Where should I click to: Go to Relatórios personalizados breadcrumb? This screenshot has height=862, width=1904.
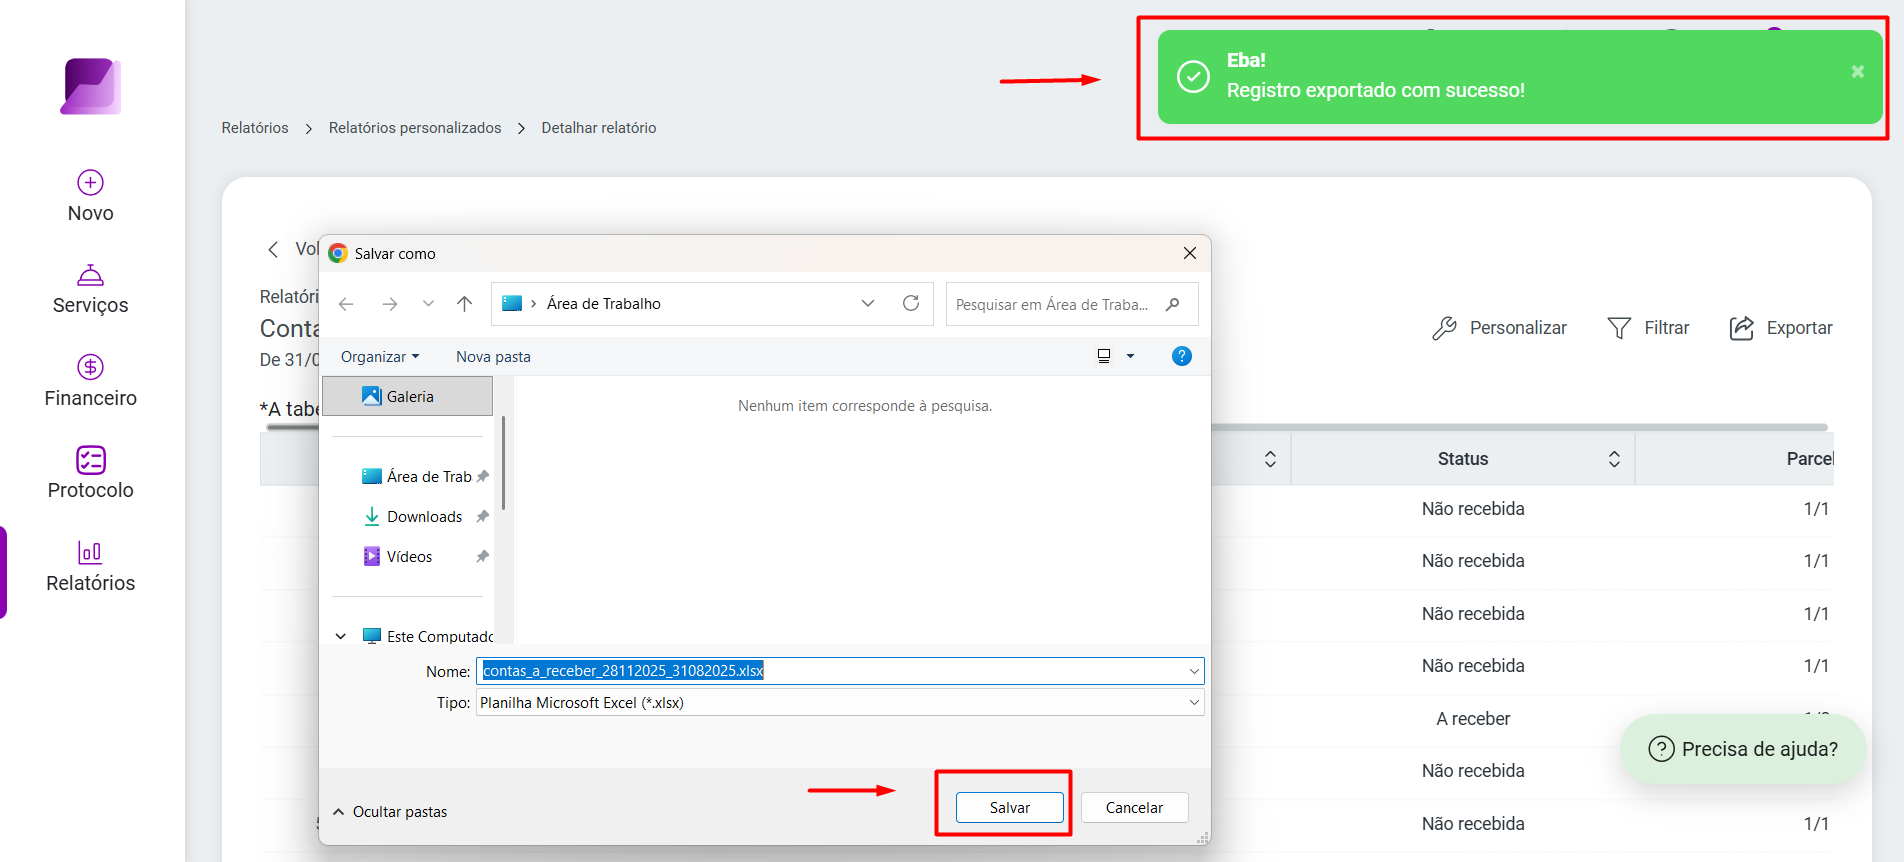click(x=415, y=128)
